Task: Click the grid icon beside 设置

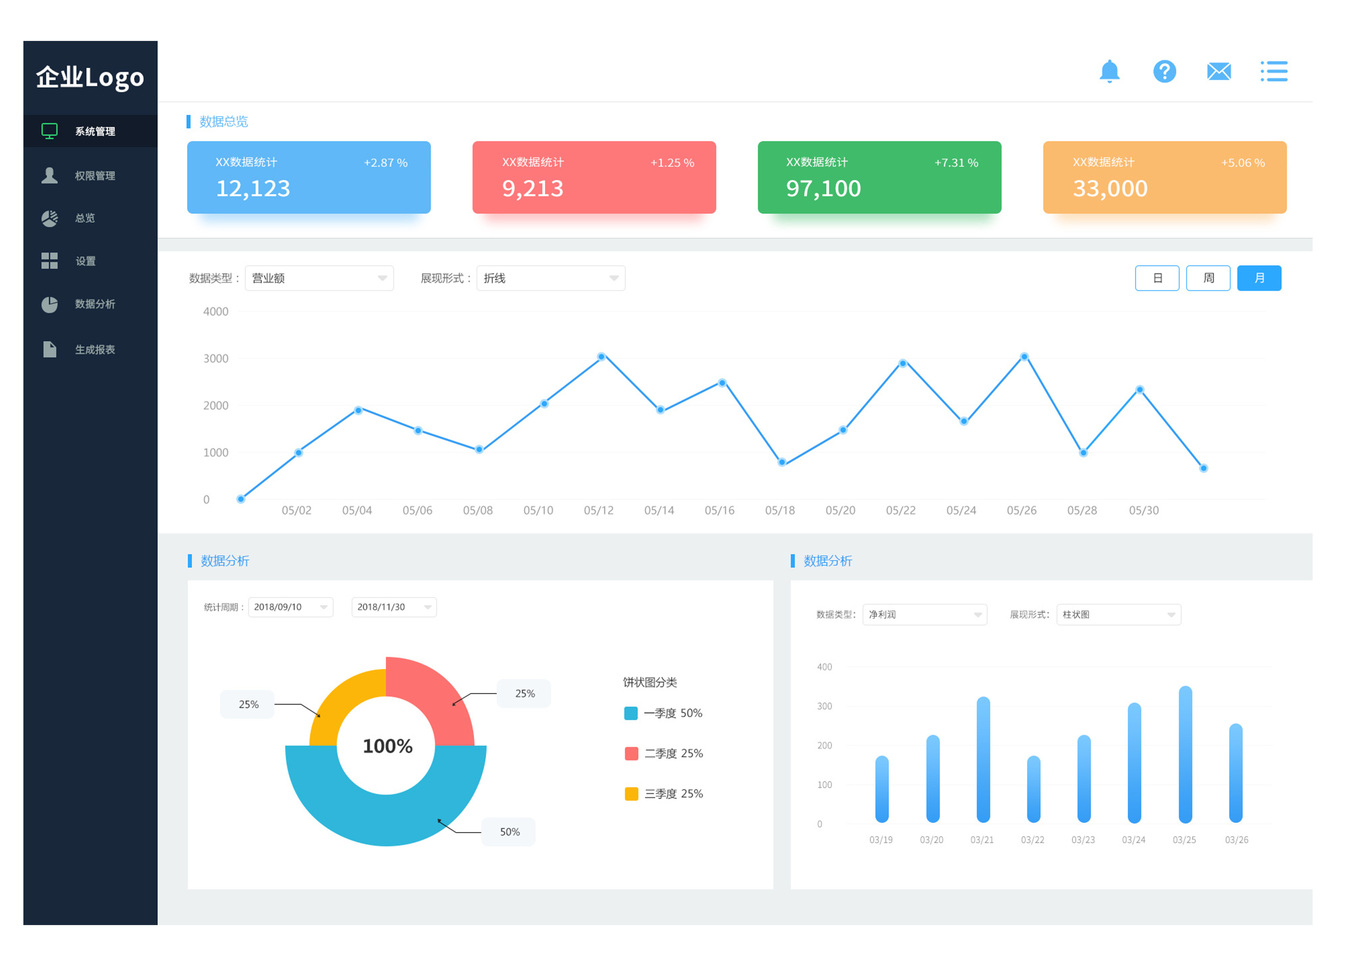Action: (x=49, y=261)
